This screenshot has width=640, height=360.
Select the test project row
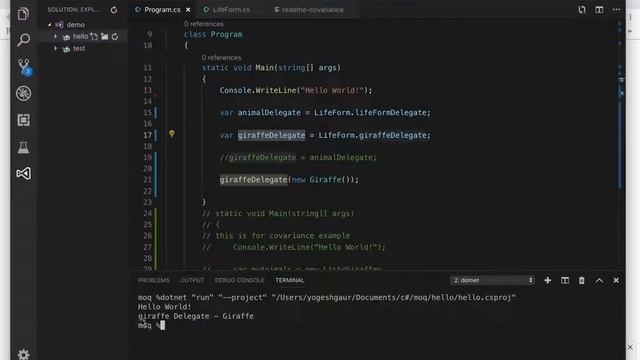[83, 49]
